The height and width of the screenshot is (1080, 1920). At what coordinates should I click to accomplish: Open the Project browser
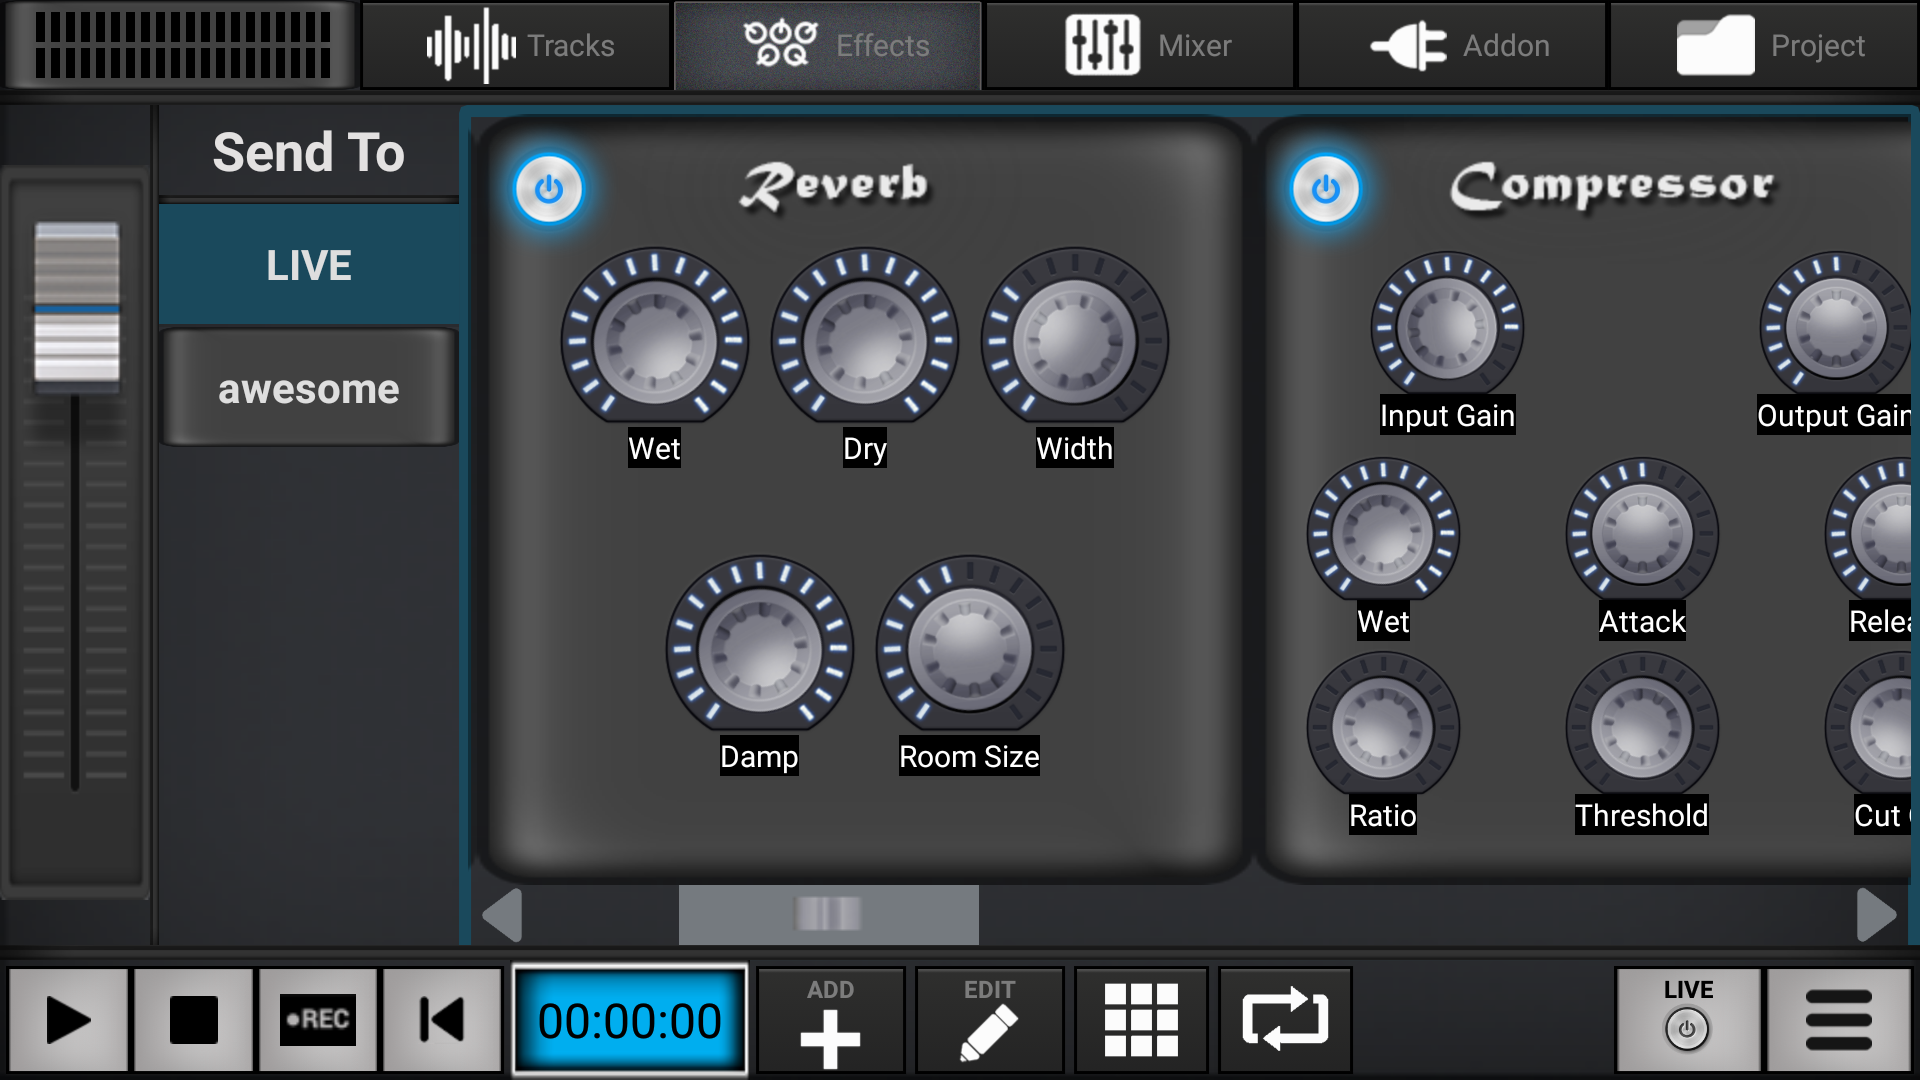tap(1765, 45)
